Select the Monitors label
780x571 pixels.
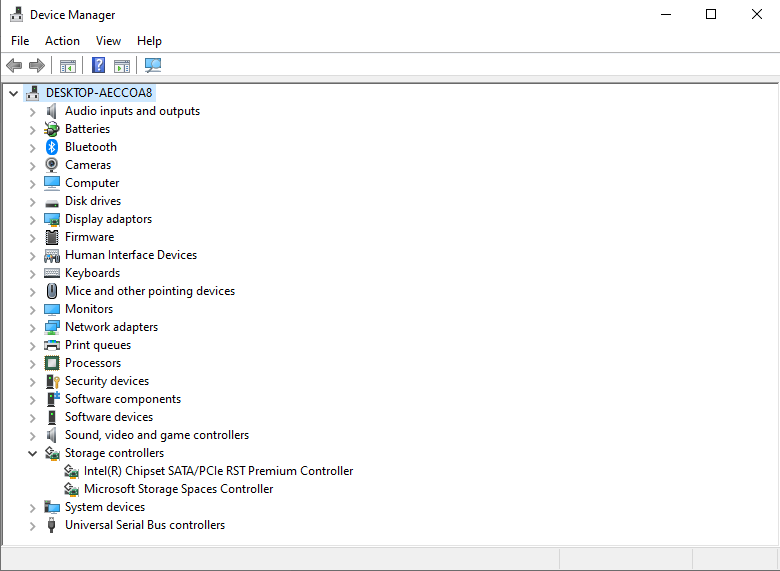click(x=89, y=309)
